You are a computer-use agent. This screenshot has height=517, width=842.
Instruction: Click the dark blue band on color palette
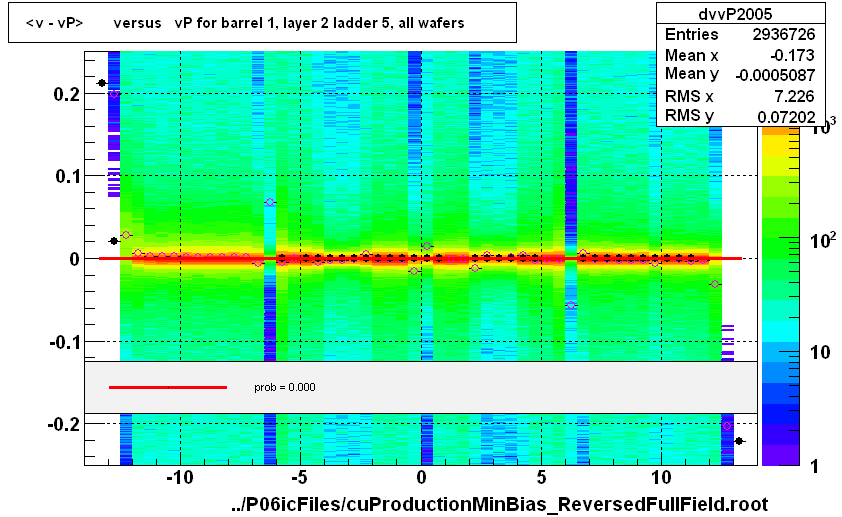(780, 413)
